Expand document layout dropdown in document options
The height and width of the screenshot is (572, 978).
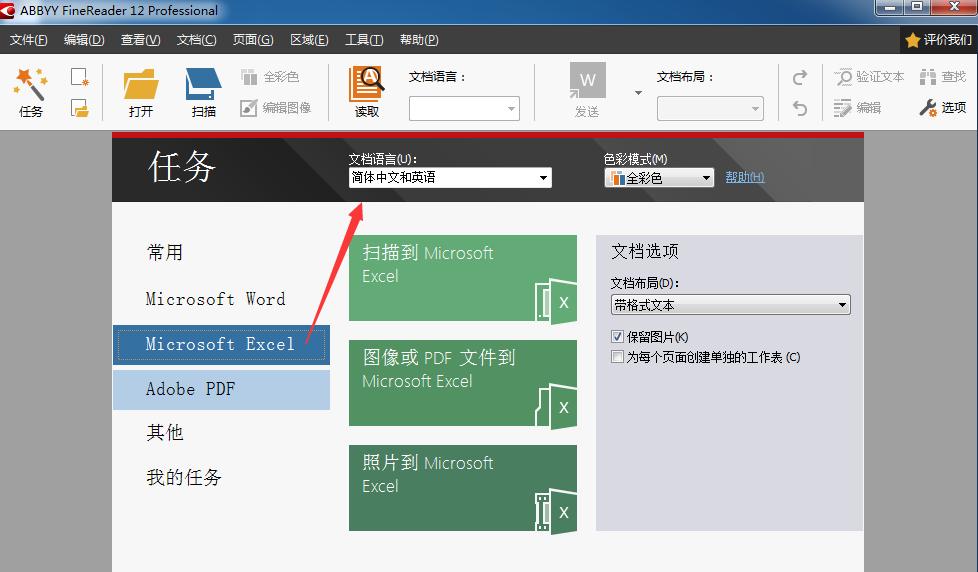[842, 305]
